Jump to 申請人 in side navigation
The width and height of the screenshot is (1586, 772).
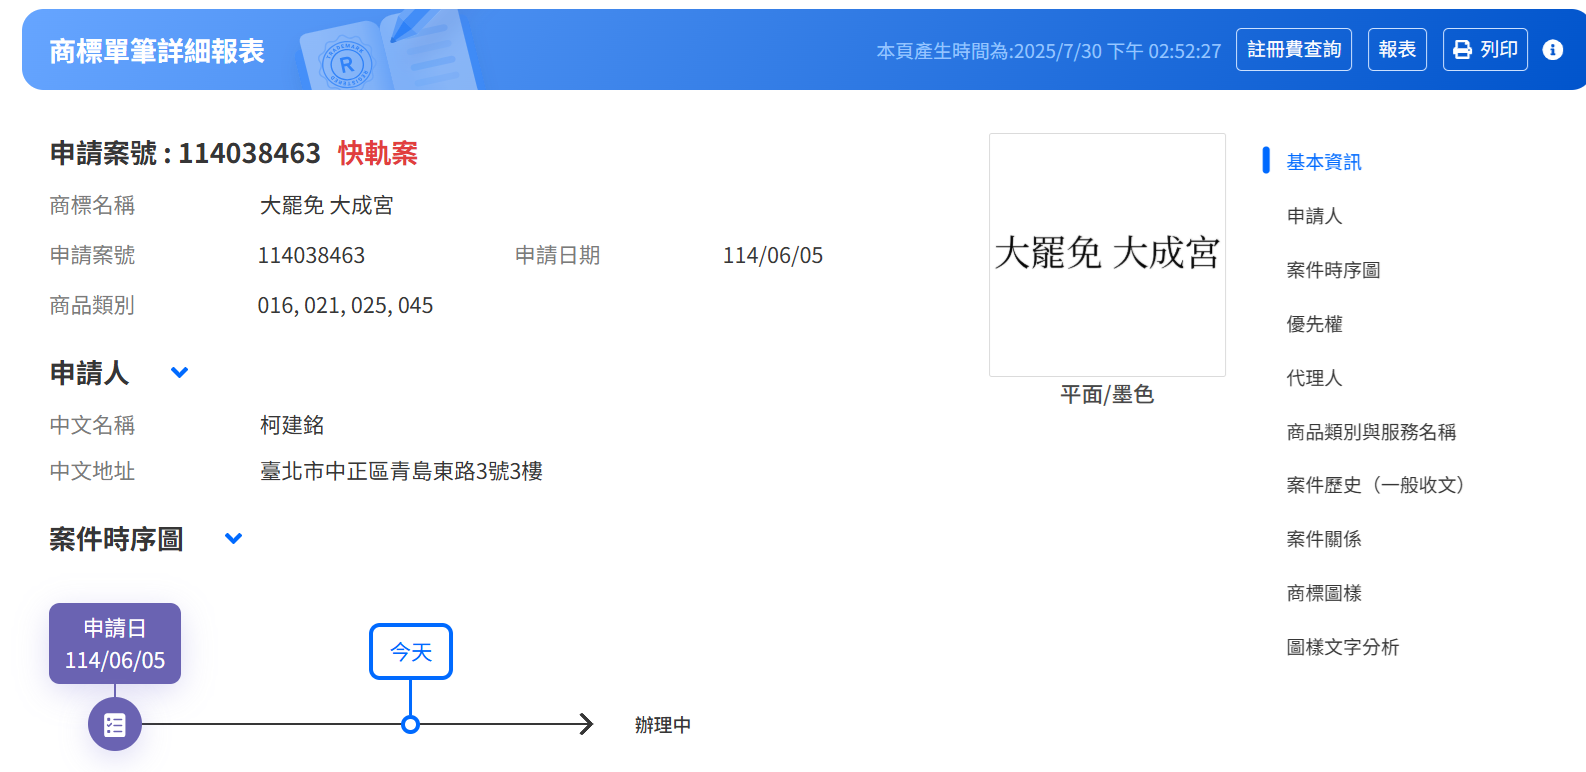(1314, 216)
